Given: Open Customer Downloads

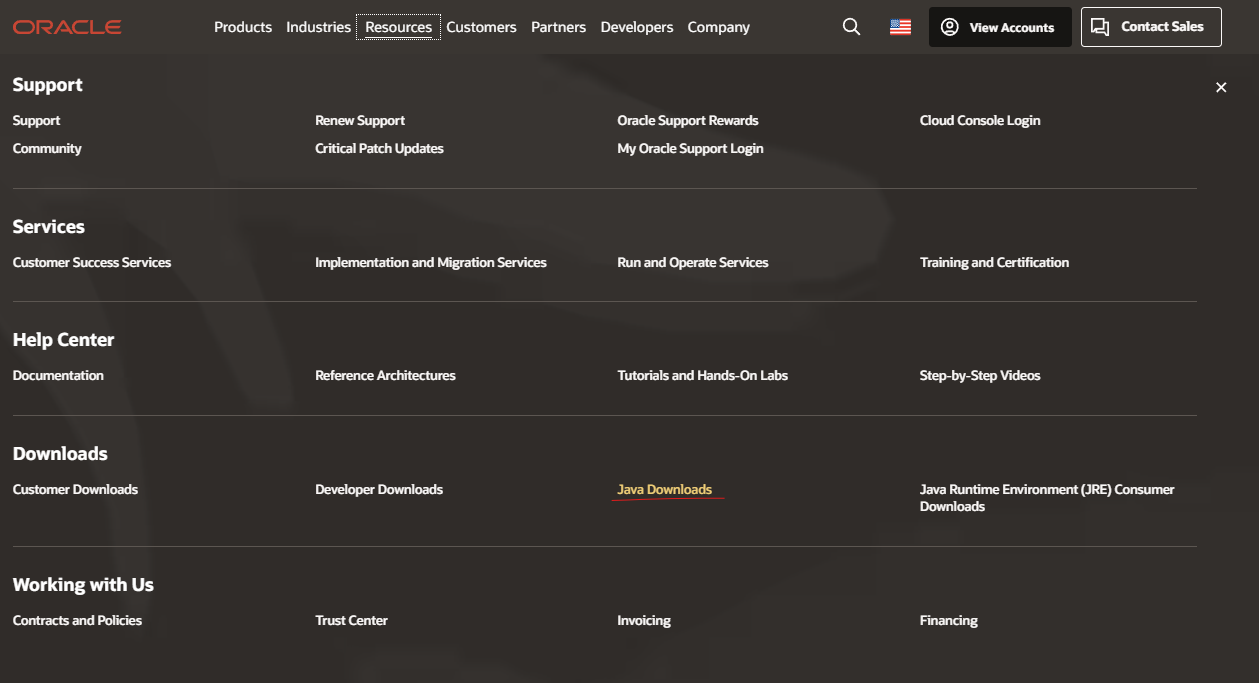Looking at the screenshot, I should point(75,489).
